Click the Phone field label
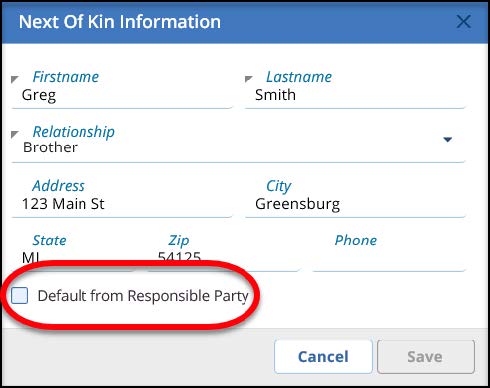490x388 pixels. point(356,240)
